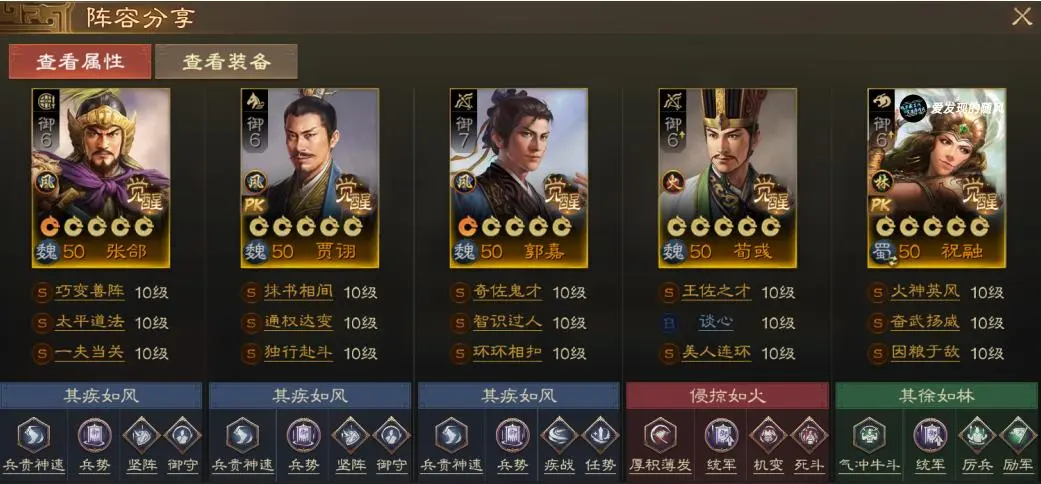Select the 坚阵 icon under 贾诩
1041x484 pixels.
pos(350,436)
